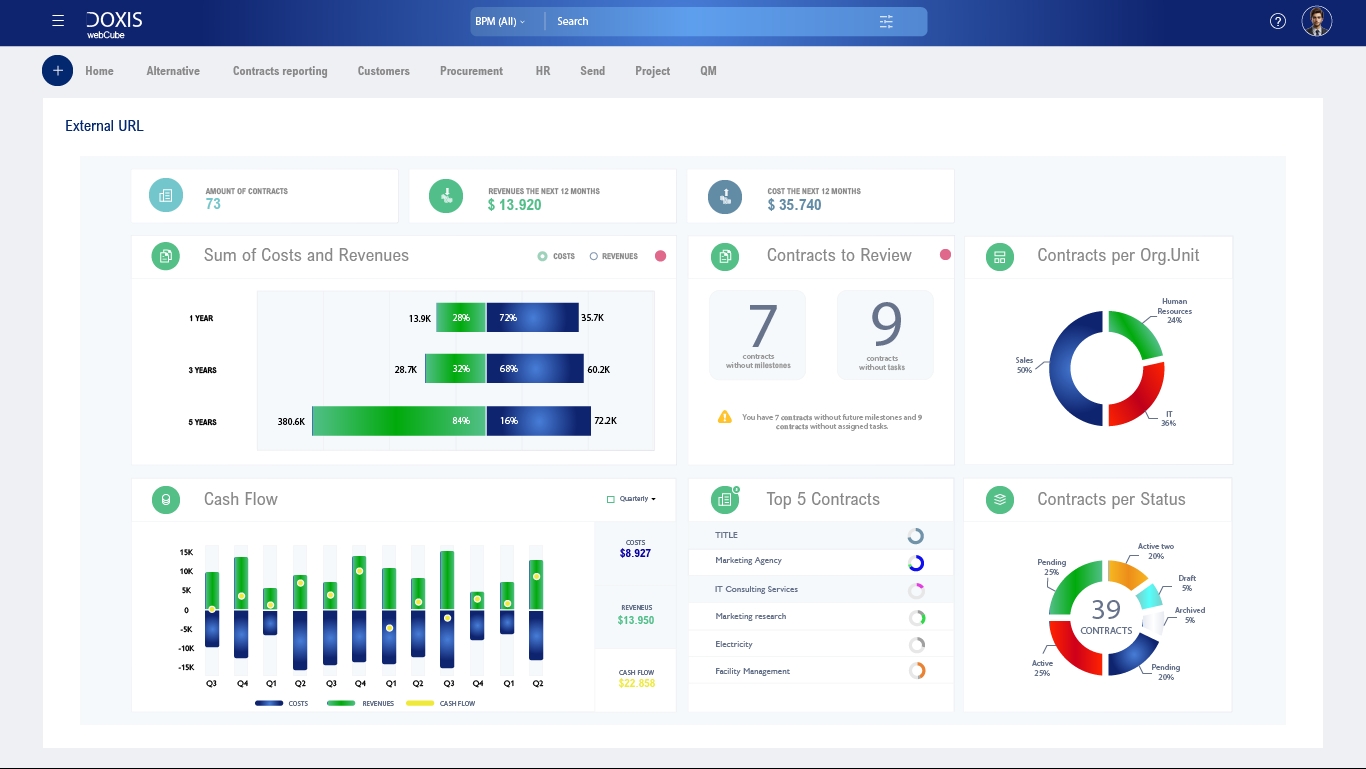Click the Sum of Costs and Revenues widget icon

point(165,256)
